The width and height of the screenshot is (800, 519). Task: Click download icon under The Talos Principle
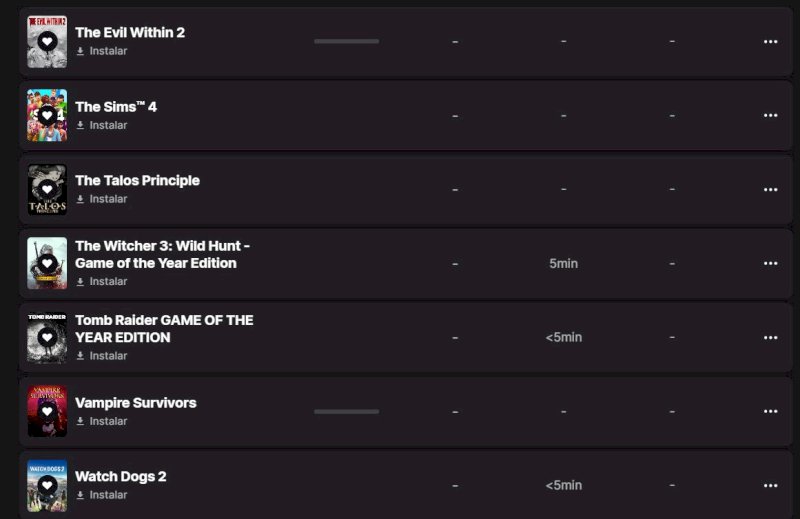coord(80,200)
